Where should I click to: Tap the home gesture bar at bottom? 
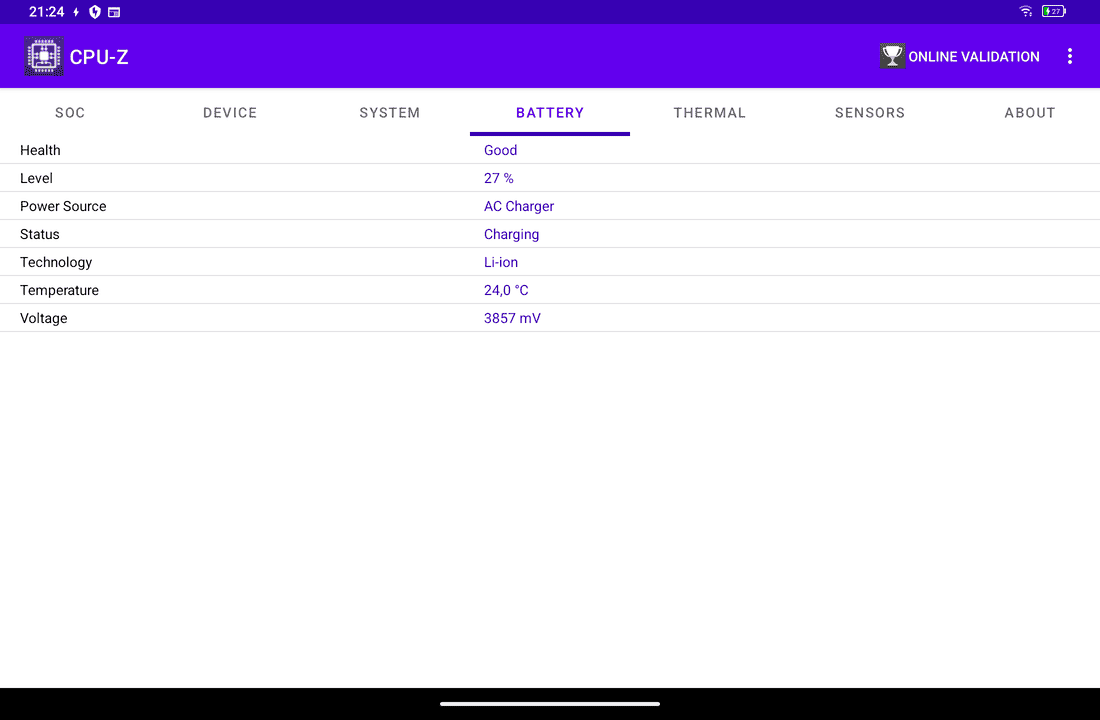(x=550, y=704)
